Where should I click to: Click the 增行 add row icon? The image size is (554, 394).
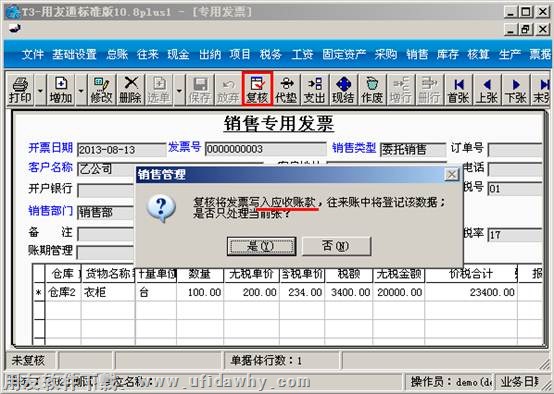point(401,90)
